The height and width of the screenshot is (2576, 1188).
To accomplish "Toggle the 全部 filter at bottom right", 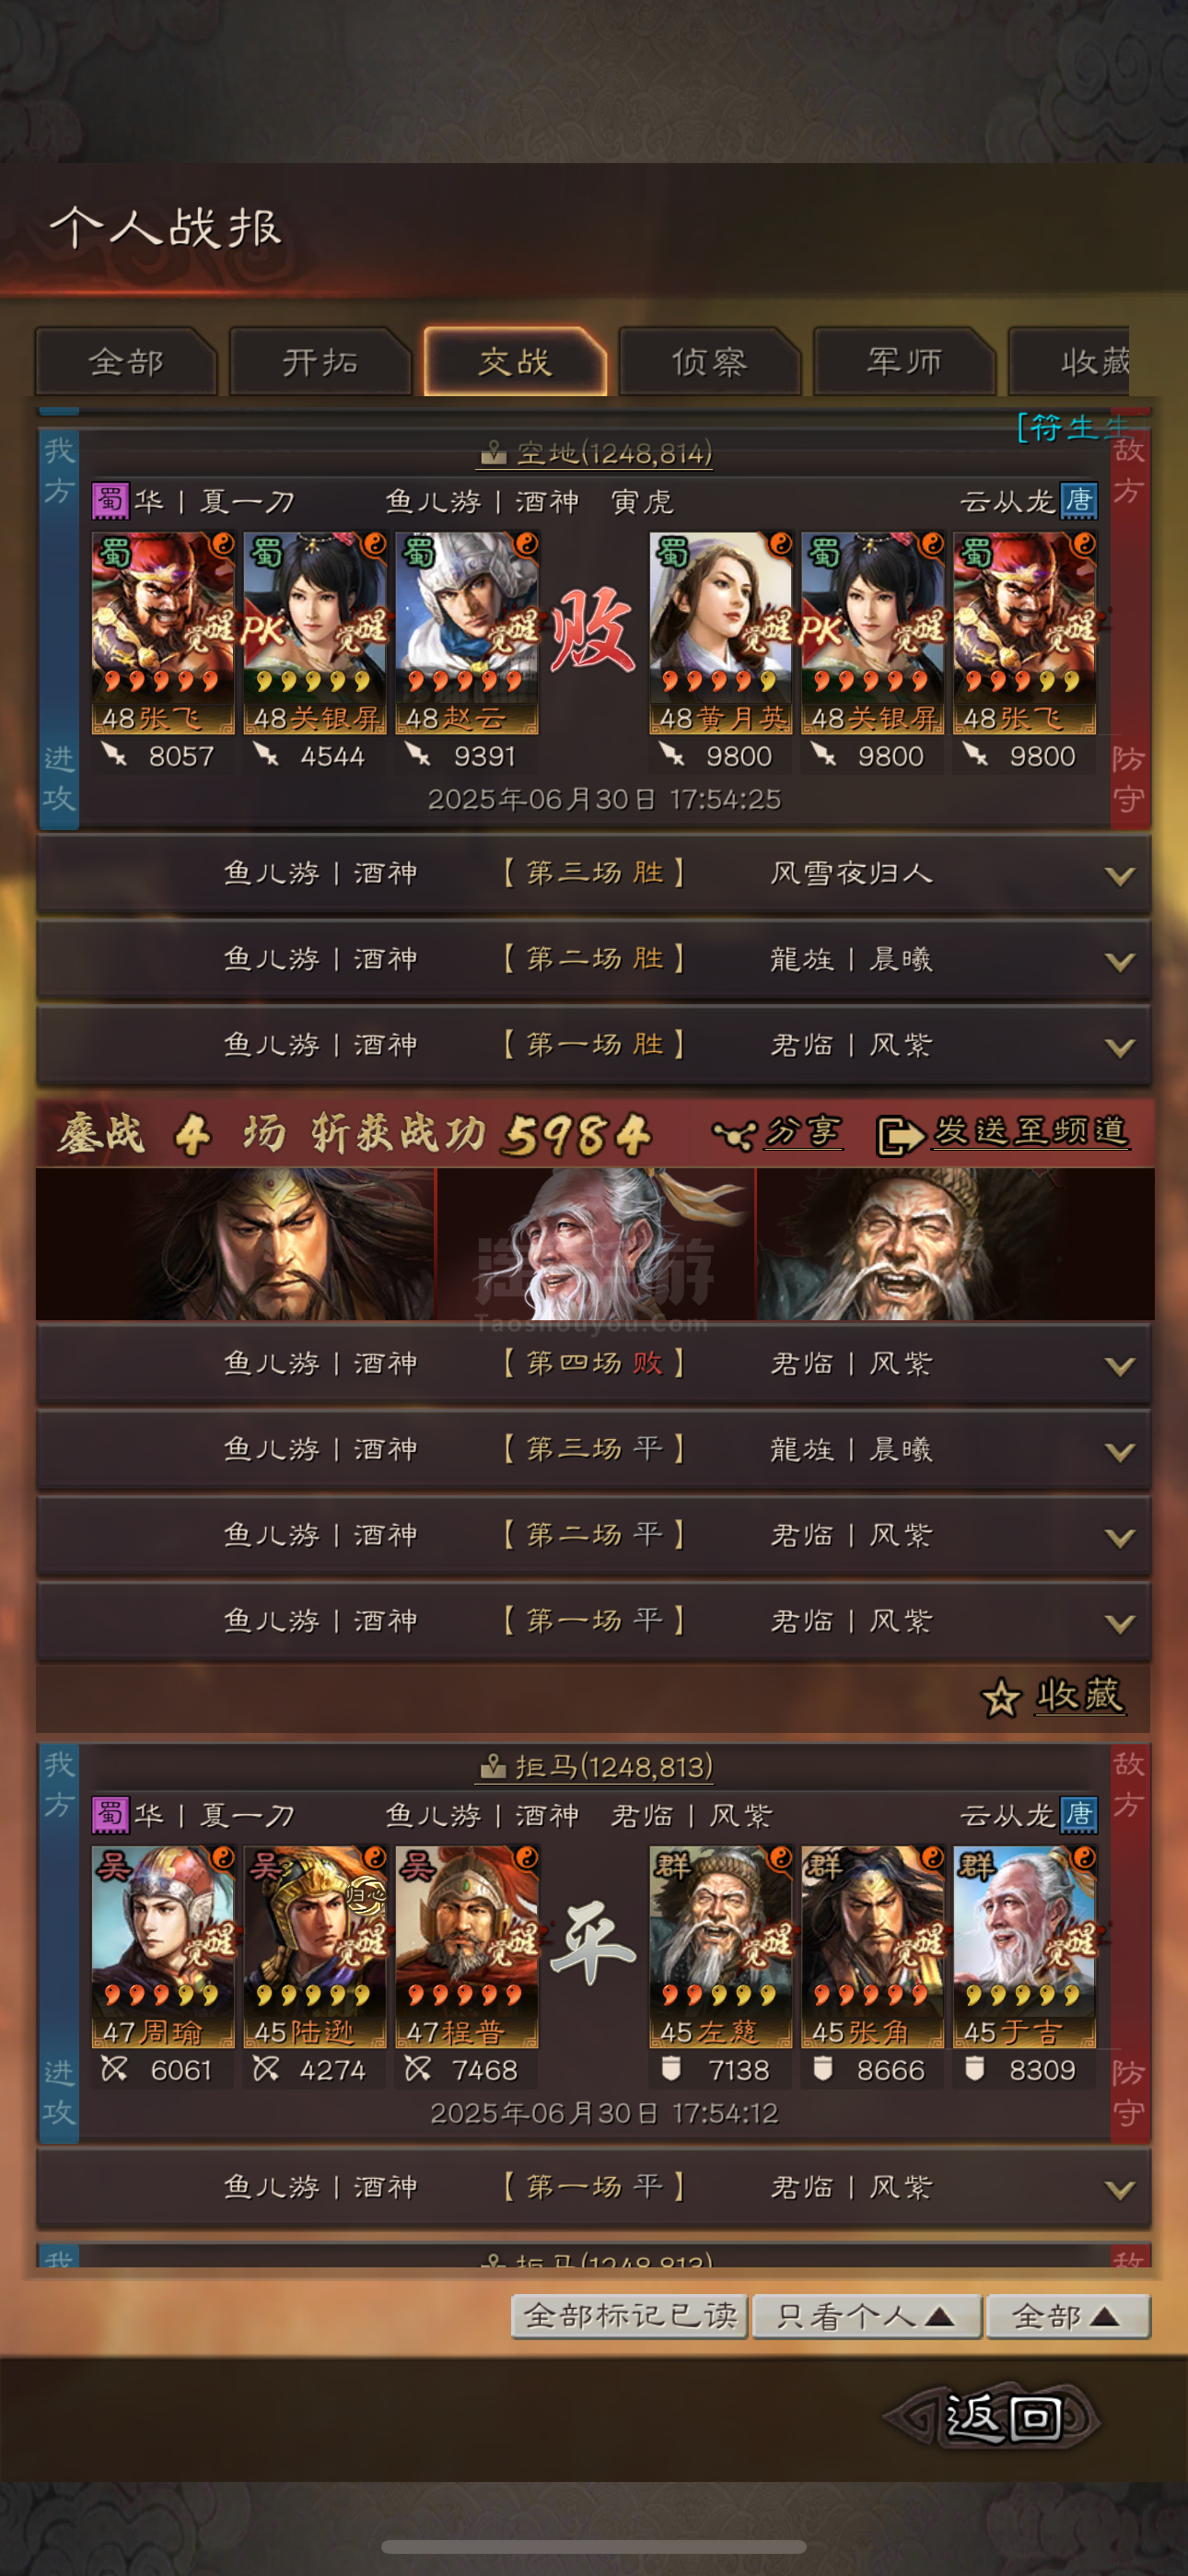I will pos(1067,2316).
